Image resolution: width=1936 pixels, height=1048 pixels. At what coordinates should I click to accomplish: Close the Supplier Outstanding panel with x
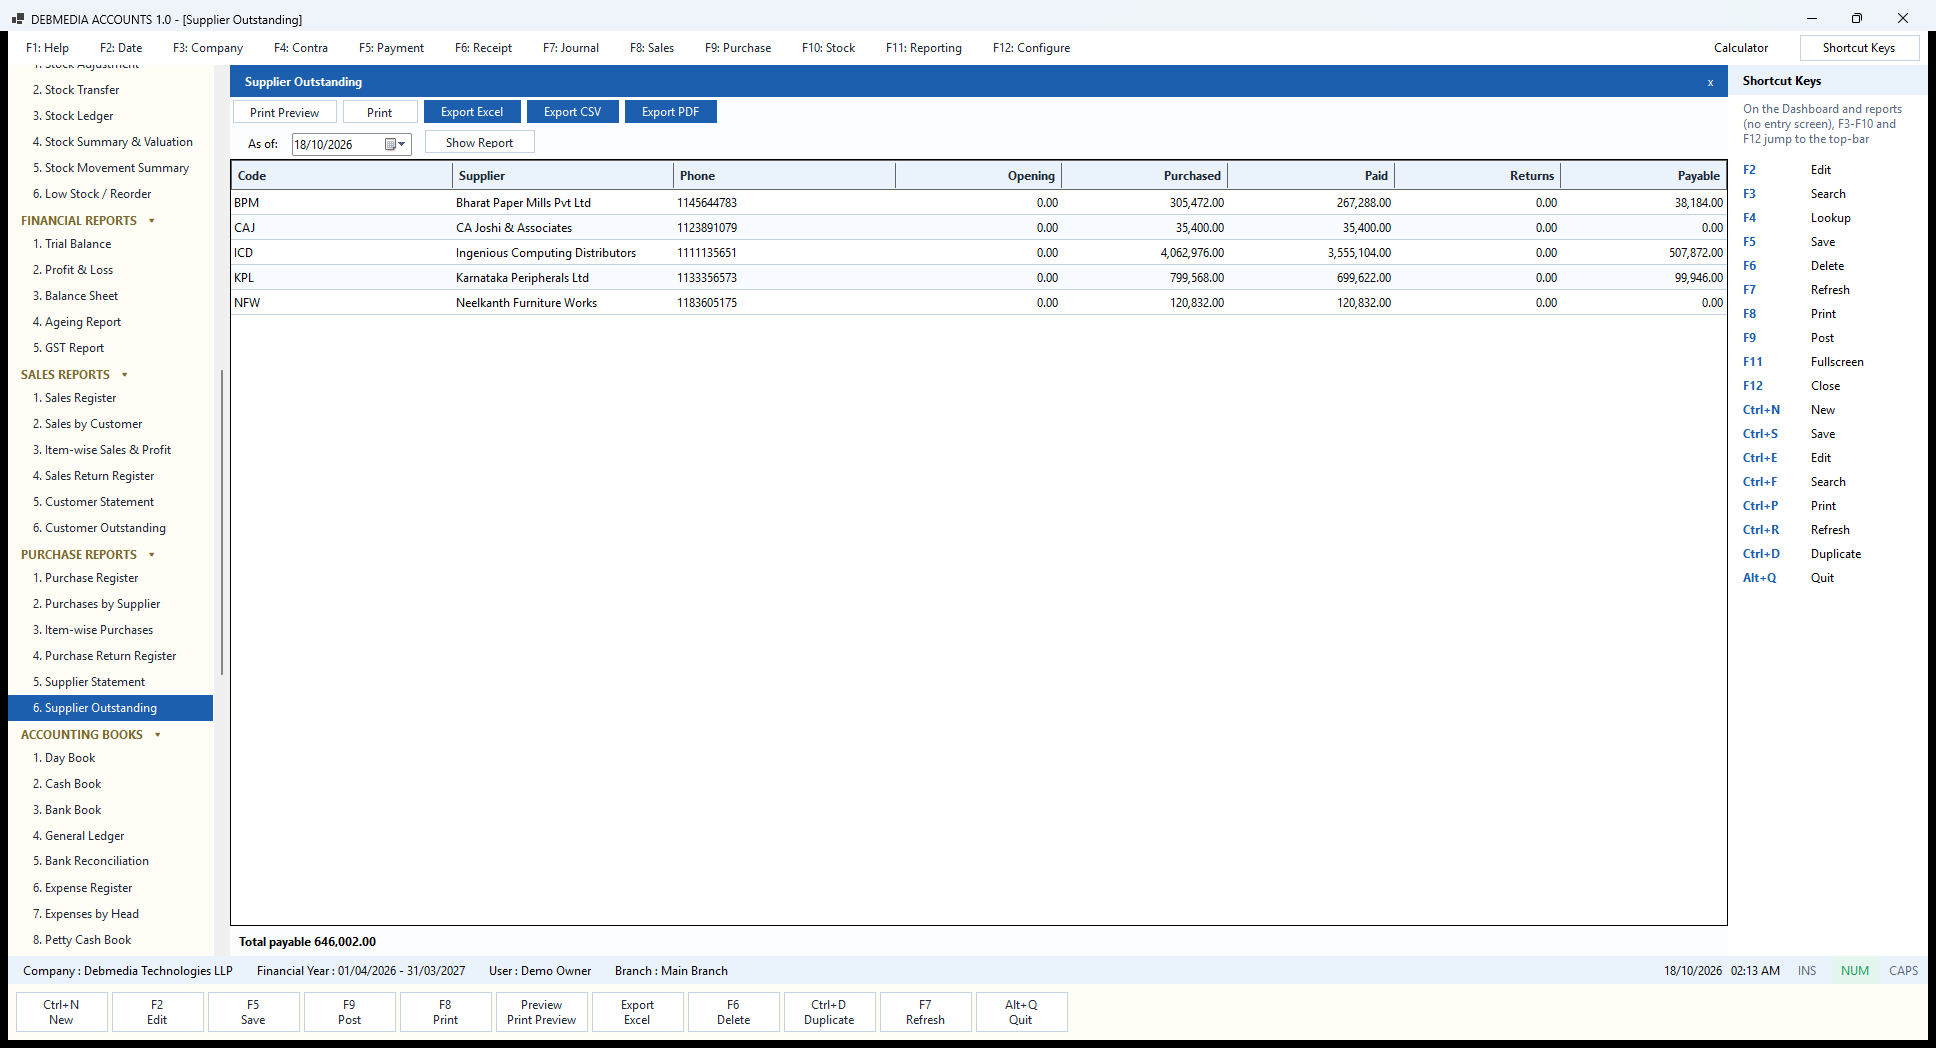1710,82
